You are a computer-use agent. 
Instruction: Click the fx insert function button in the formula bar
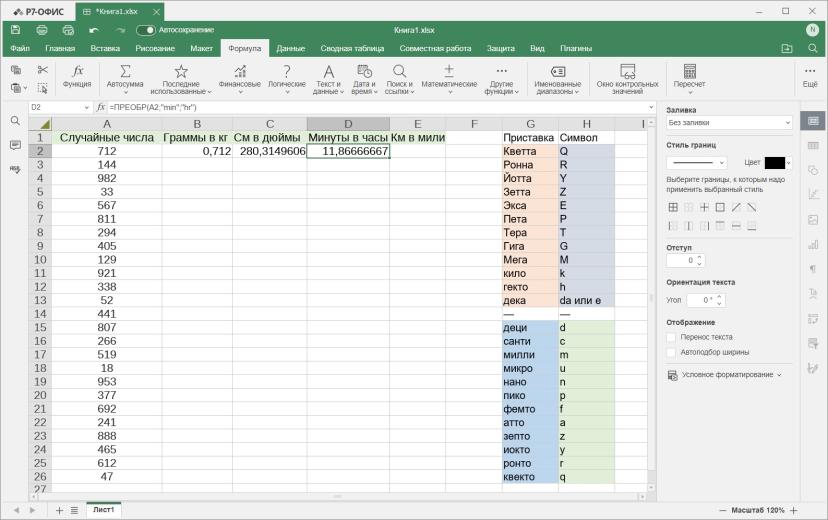pyautogui.click(x=101, y=107)
